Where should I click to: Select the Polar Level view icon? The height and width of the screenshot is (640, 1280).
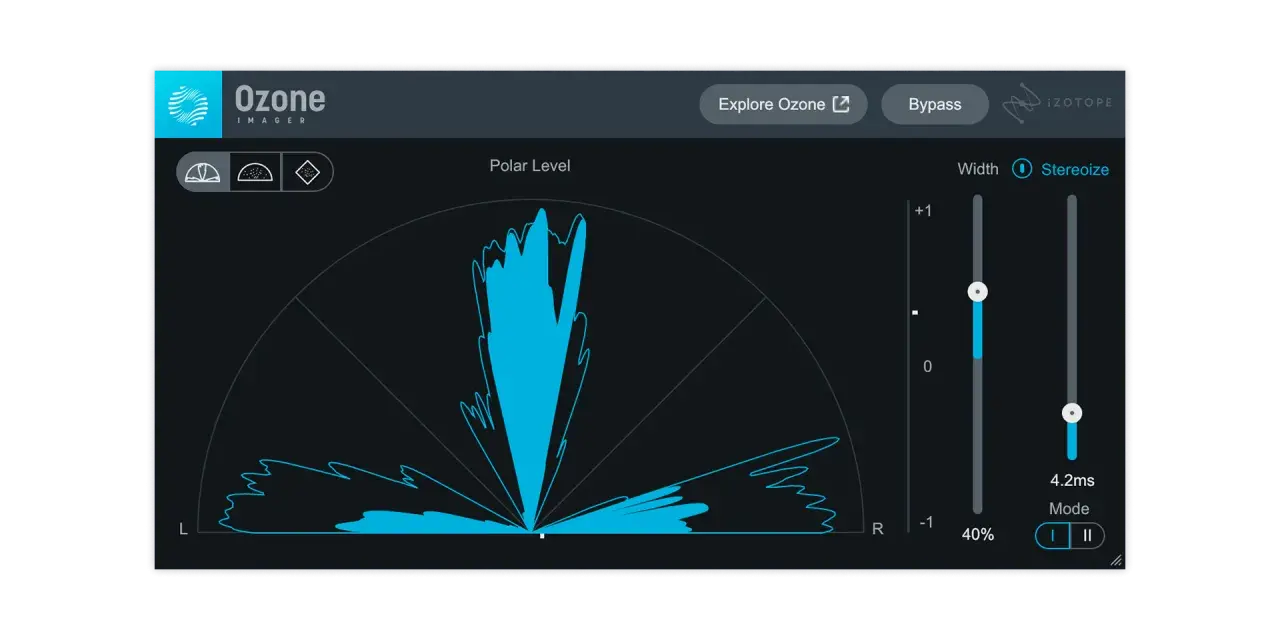(203, 172)
